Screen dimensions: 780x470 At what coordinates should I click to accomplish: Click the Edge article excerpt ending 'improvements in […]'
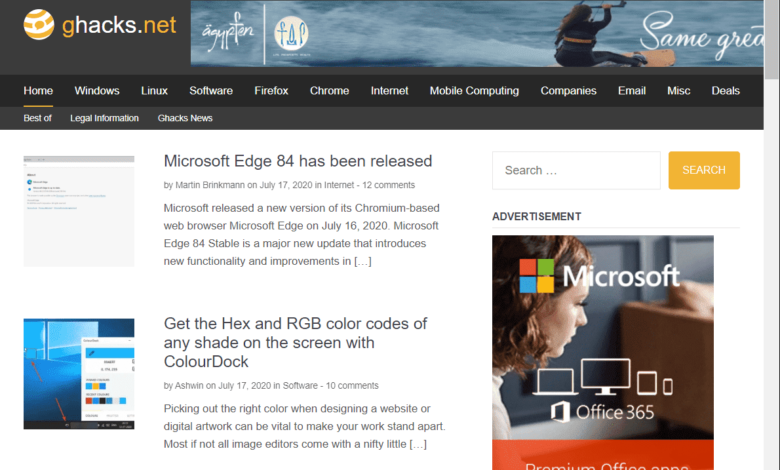pyautogui.click(x=301, y=234)
